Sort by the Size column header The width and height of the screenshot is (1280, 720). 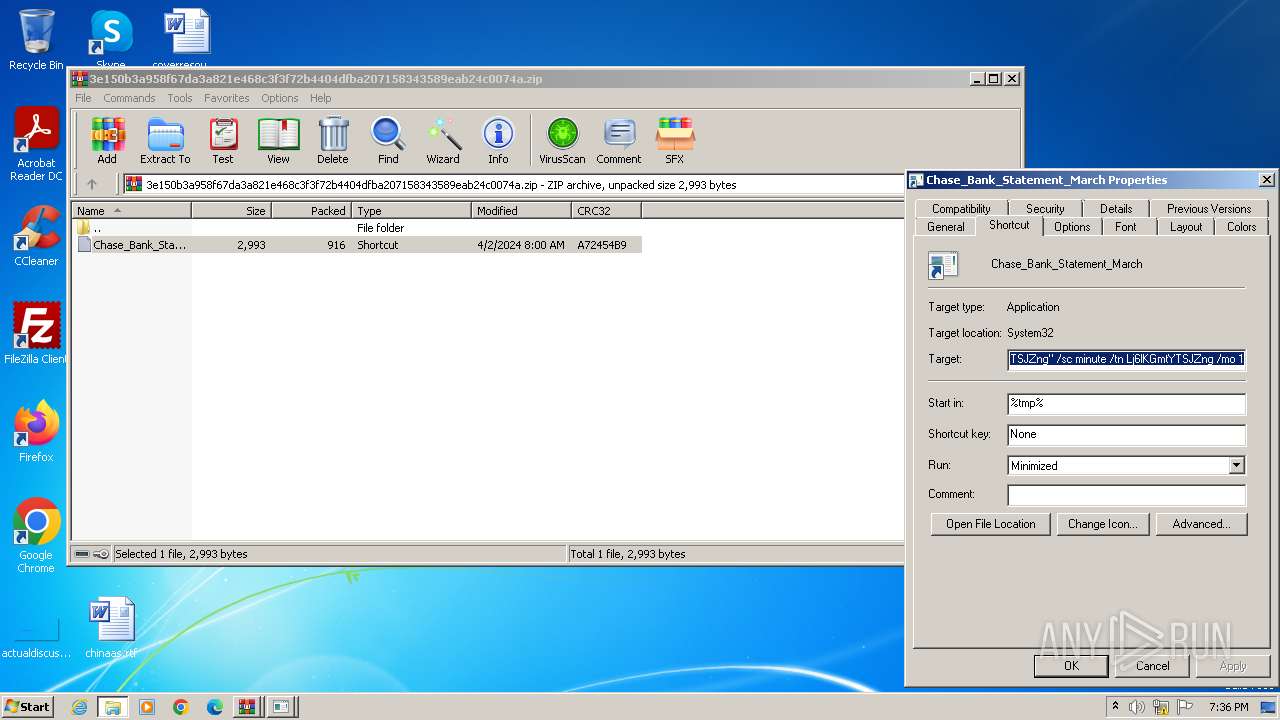231,211
